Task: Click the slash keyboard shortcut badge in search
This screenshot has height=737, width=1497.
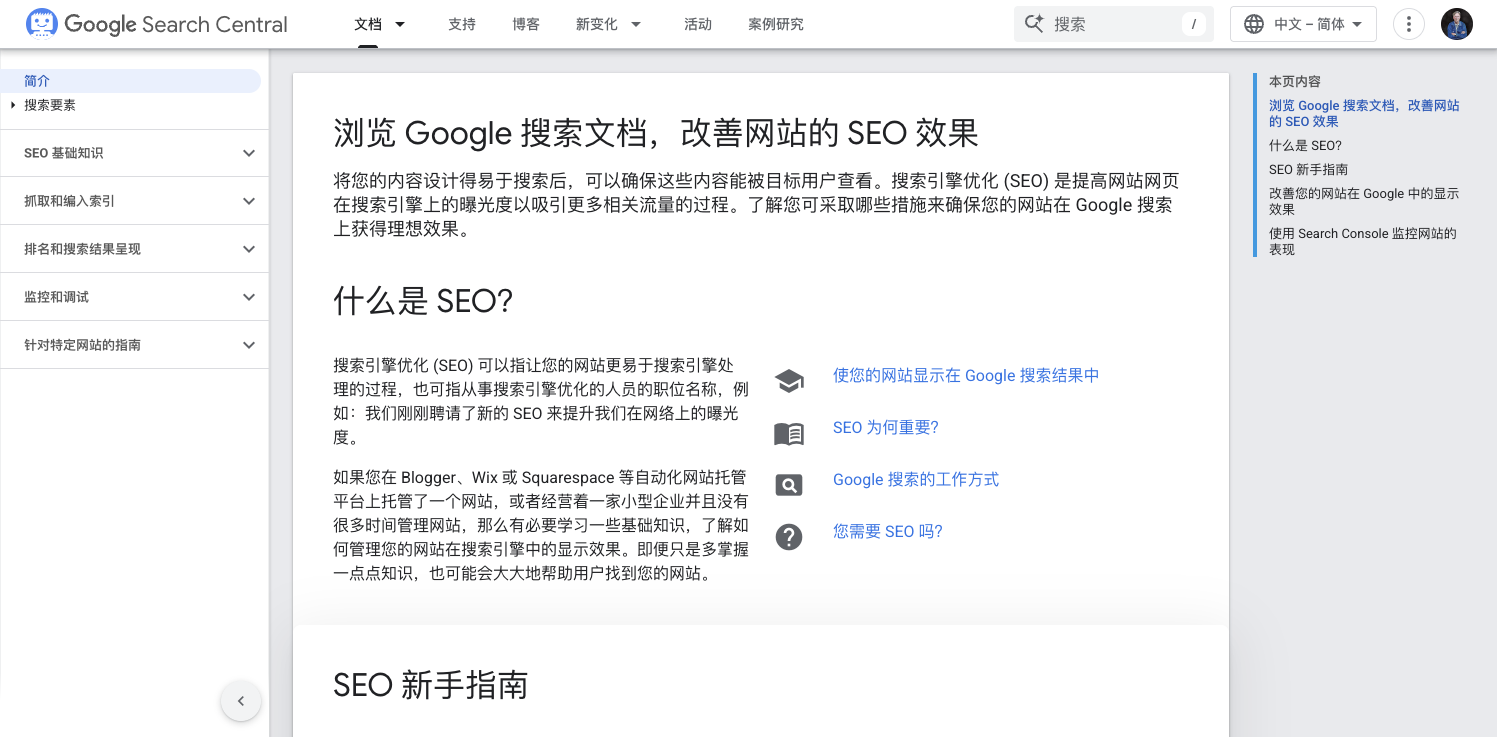Action: (x=1193, y=24)
